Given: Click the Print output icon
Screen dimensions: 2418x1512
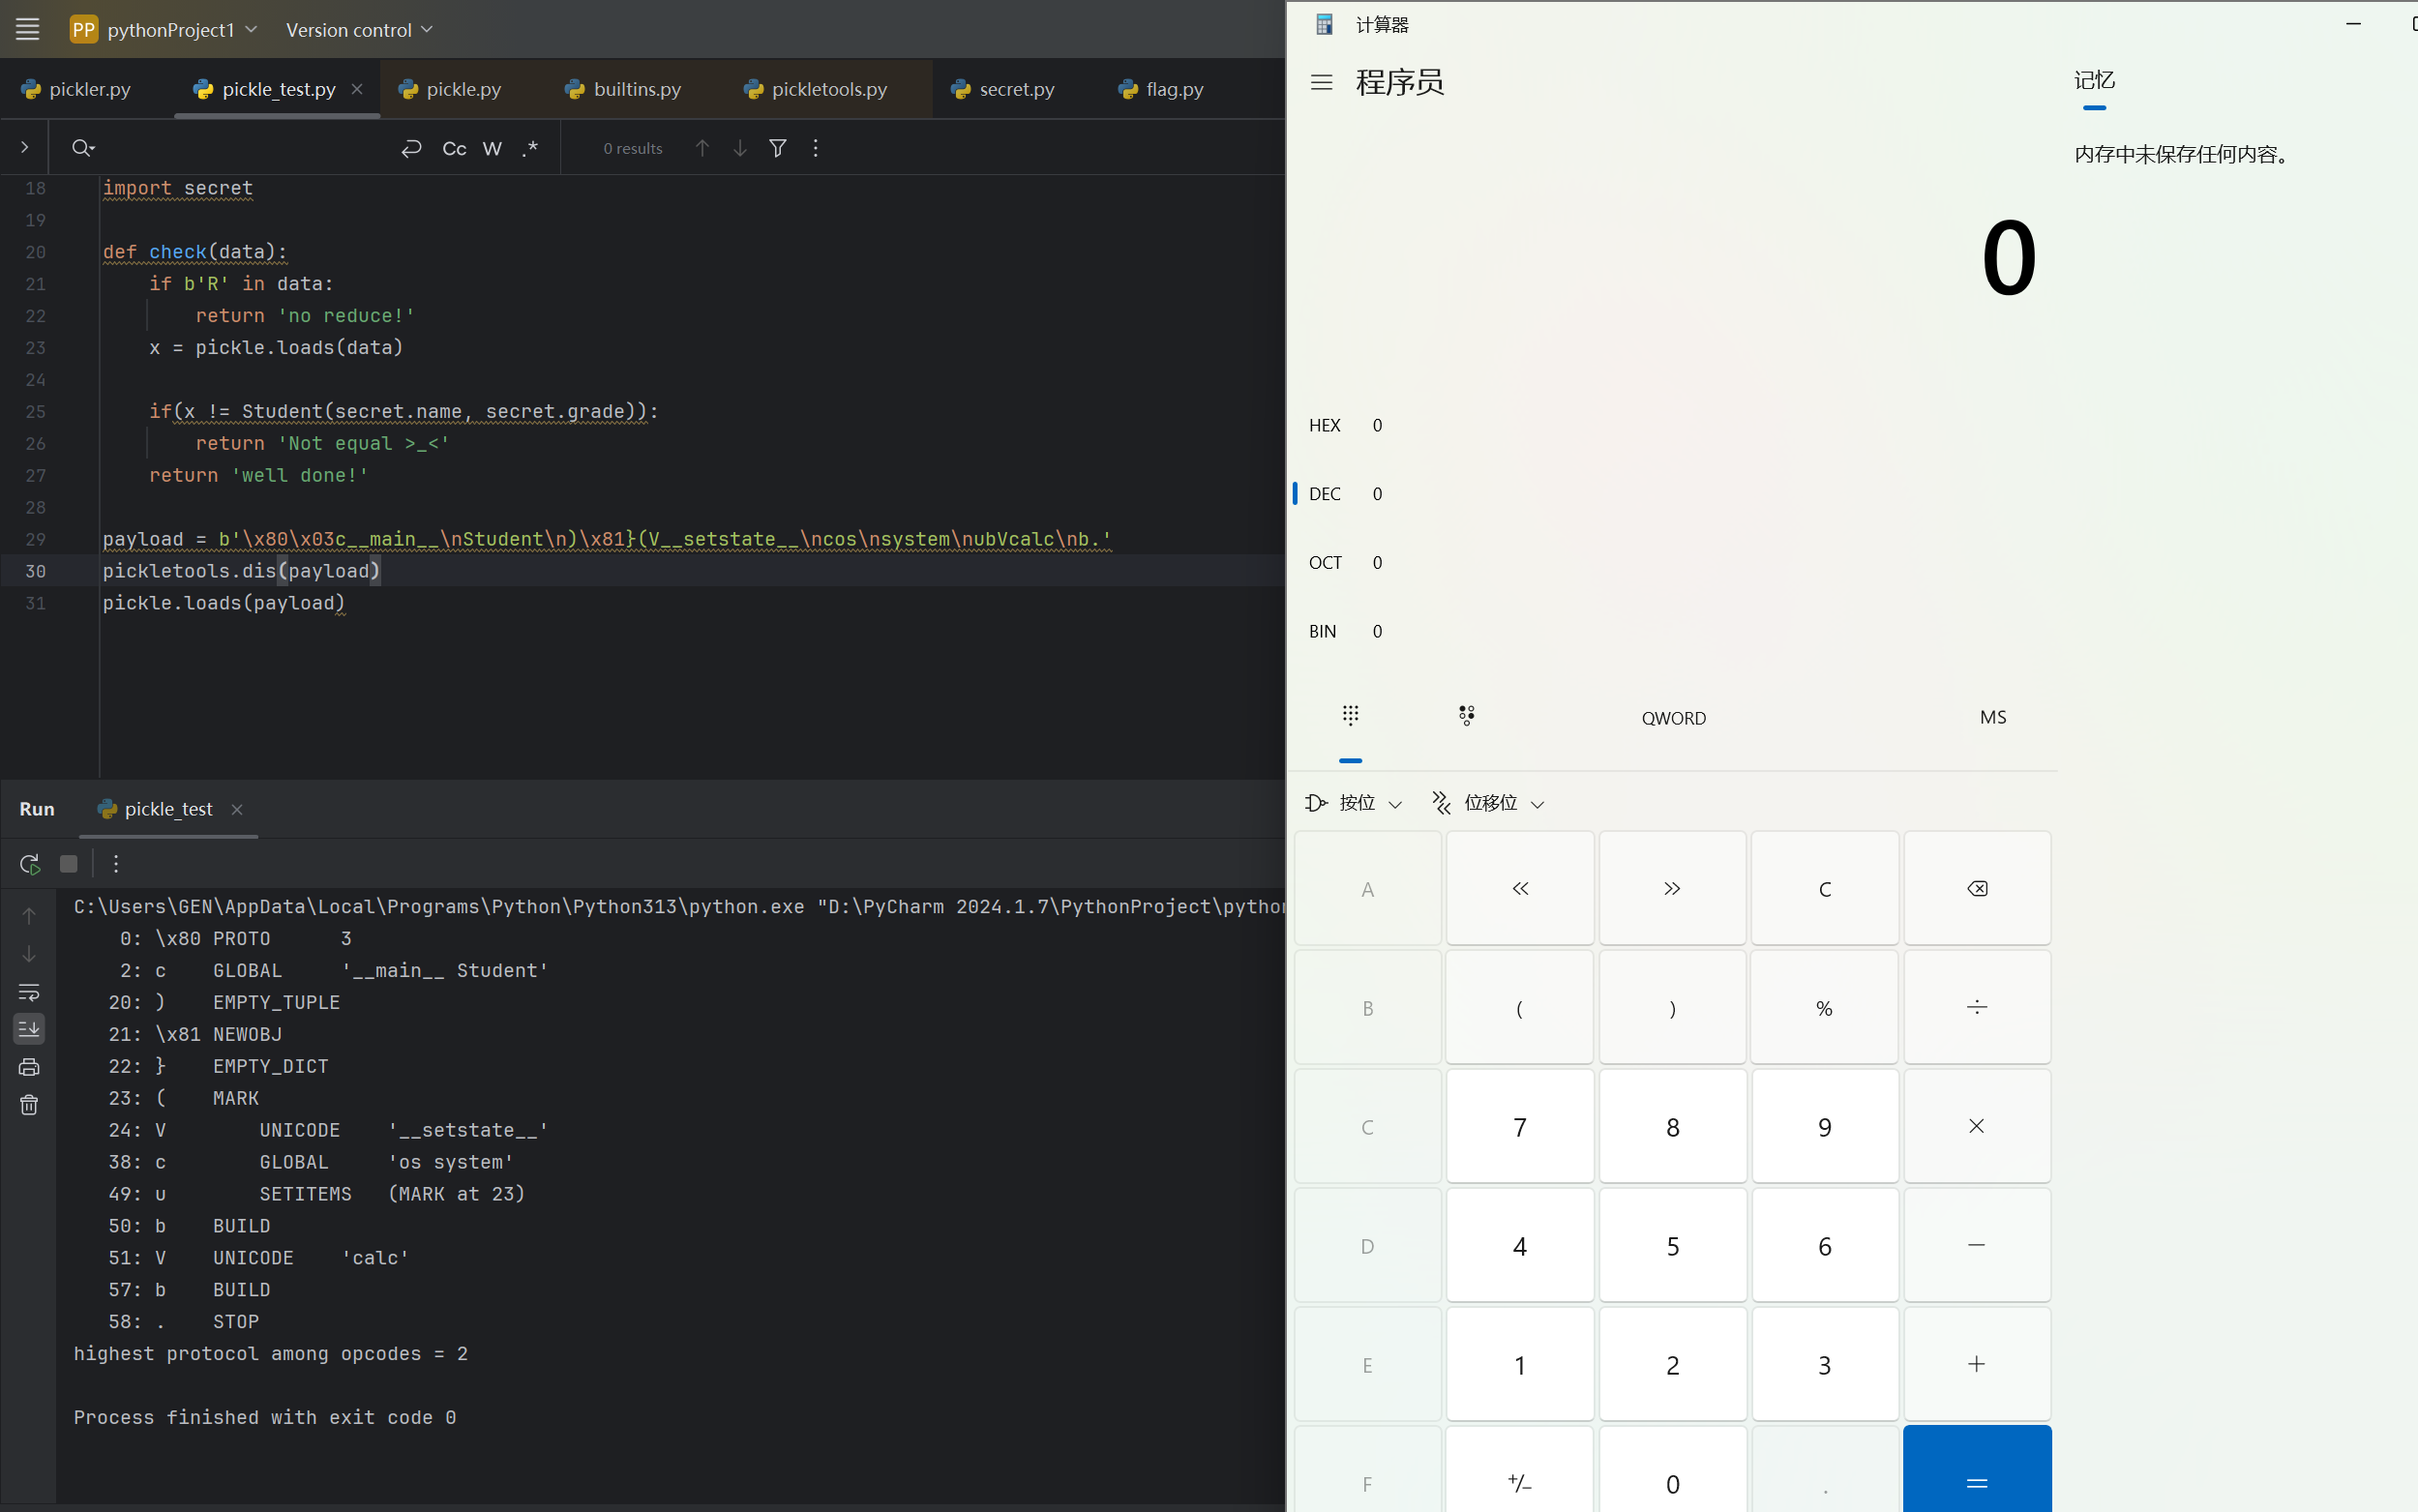Looking at the screenshot, I should pos(29,1067).
